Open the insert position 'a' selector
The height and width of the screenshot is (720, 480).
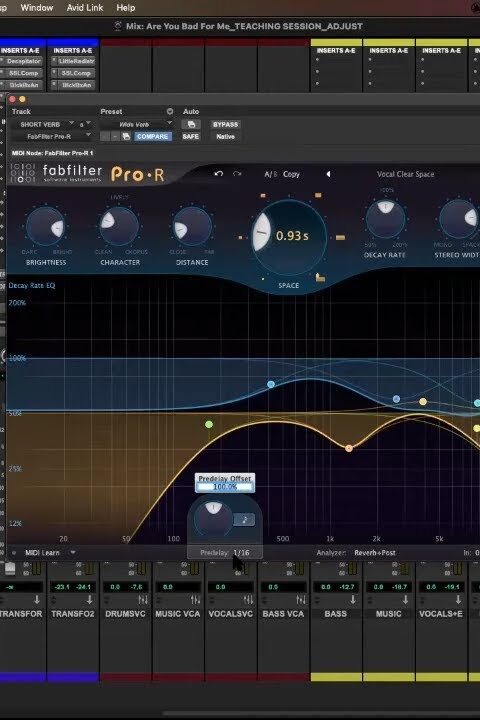(x=85, y=124)
